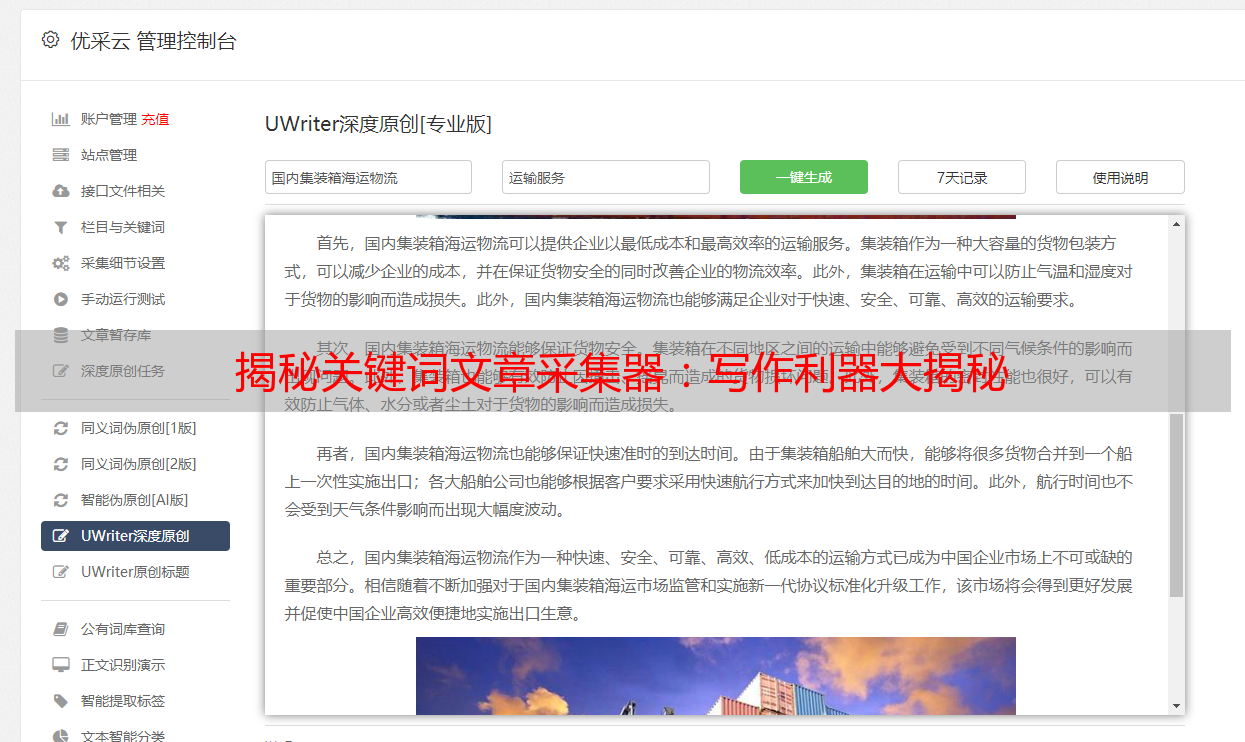Click the refresh icon for 智能伪原创[AI版]
The image size is (1245, 742).
61,500
